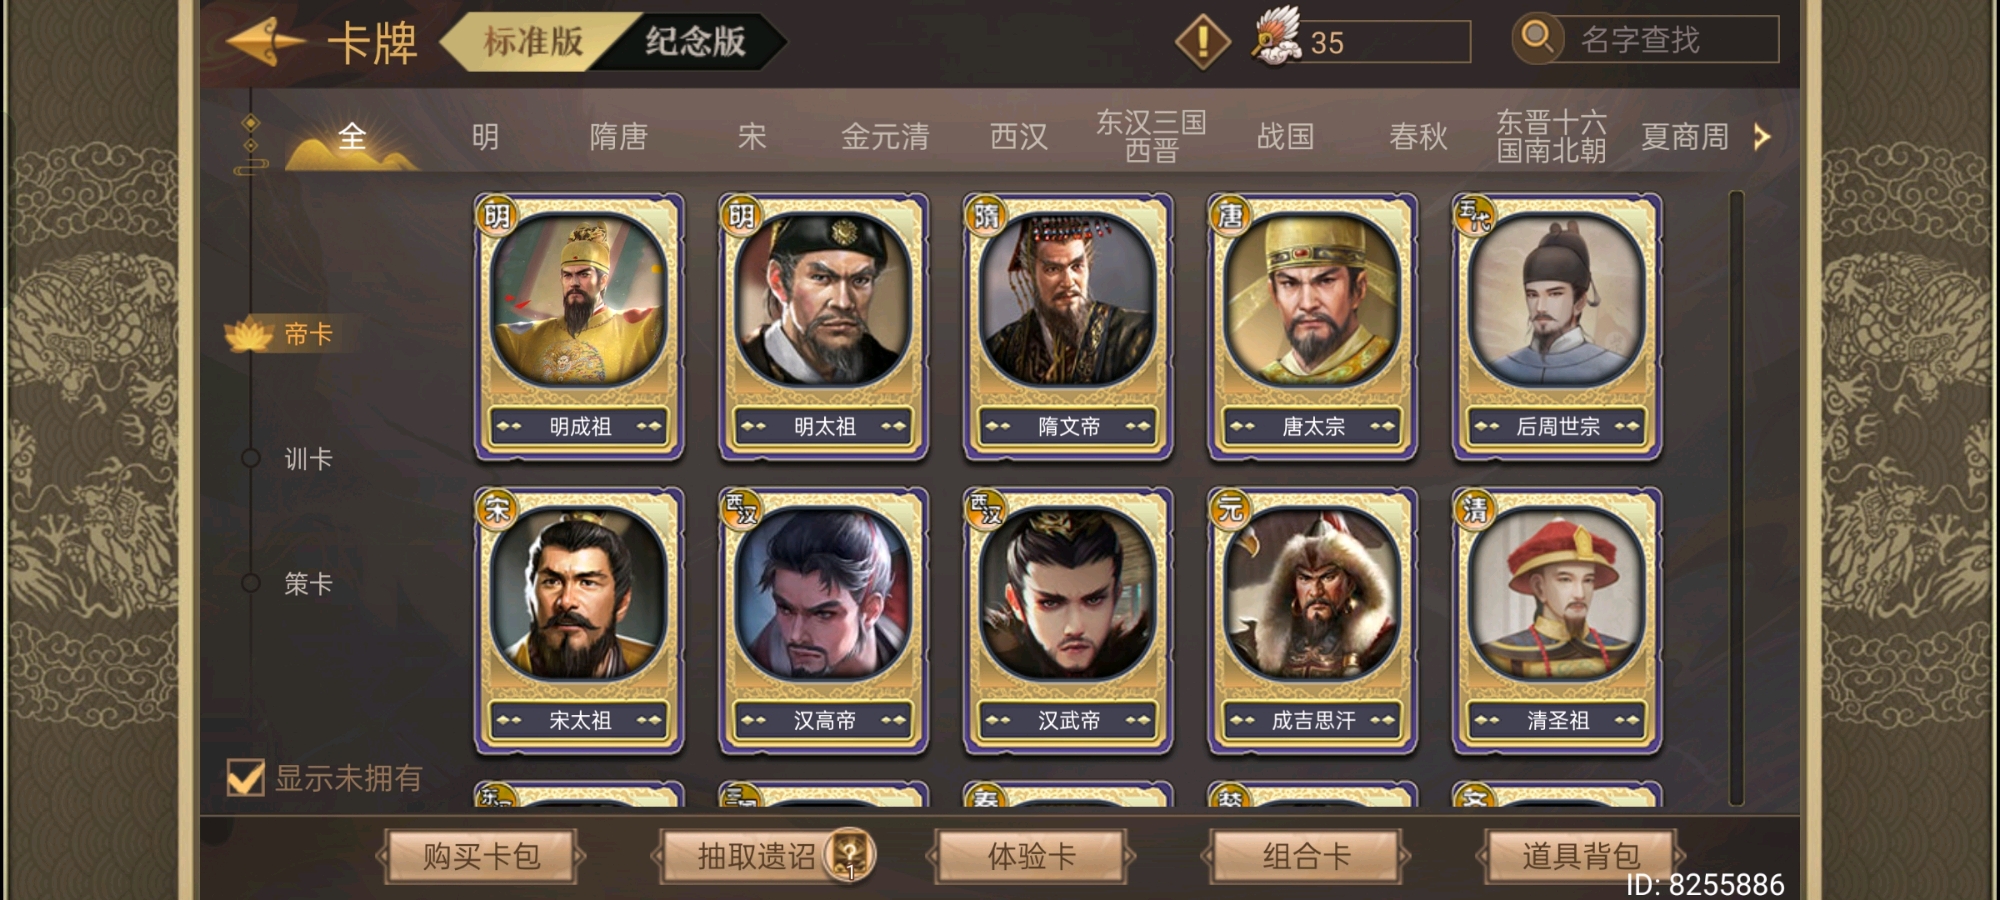The image size is (2000, 900).
Task: Click the 元 dynasty badge on 成吉思汗 card
Action: 1230,509
